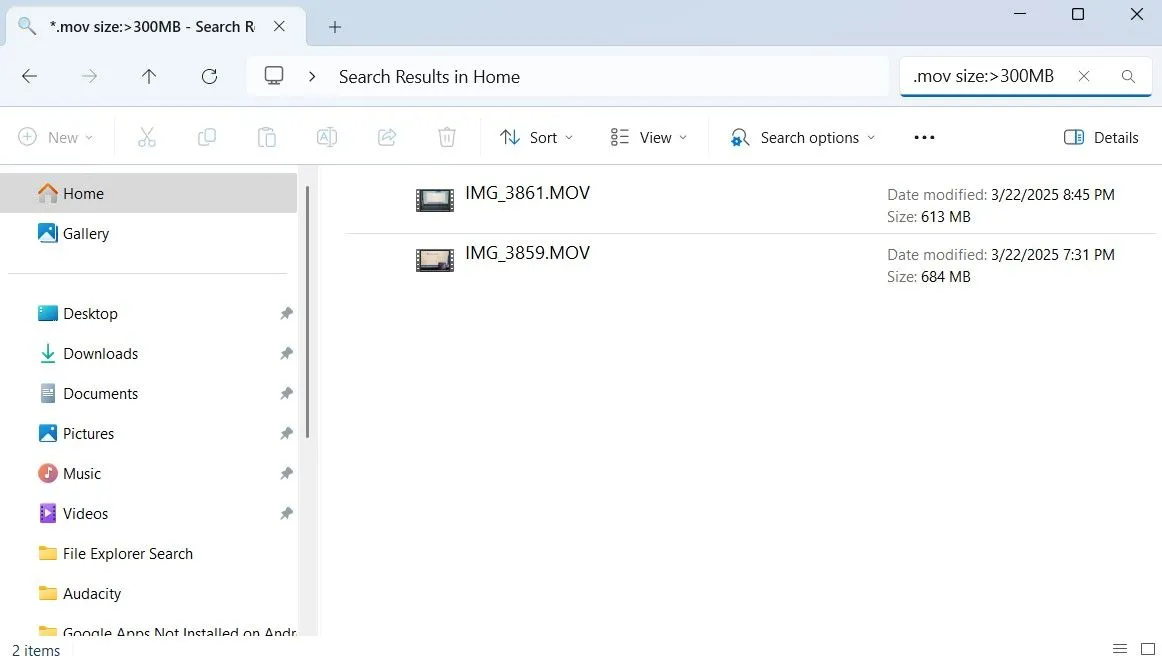Select the IMG_3861.MOV file
Viewport: 1162px width, 656px height.
pos(528,193)
